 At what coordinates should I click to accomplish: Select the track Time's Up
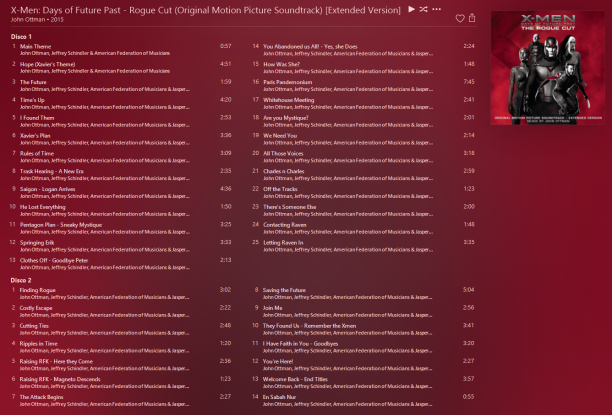point(32,100)
